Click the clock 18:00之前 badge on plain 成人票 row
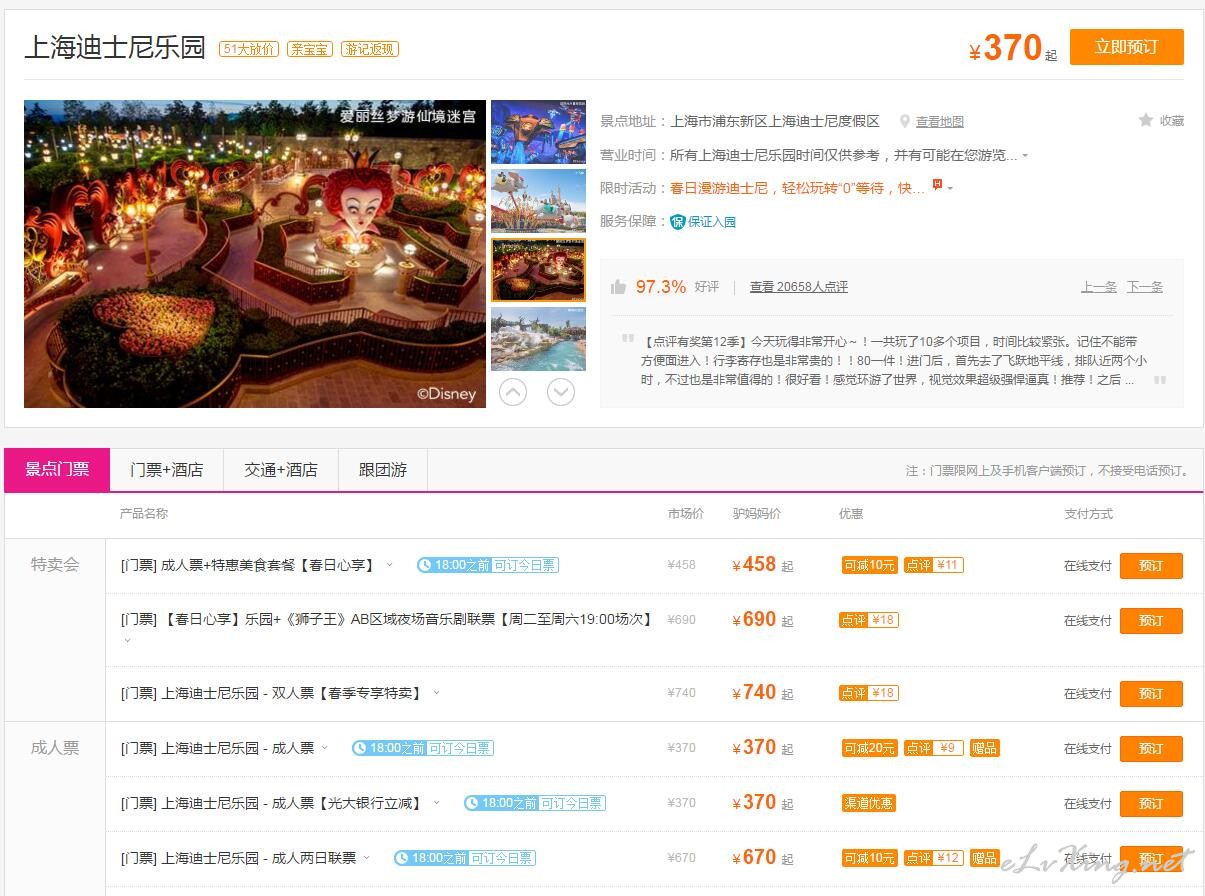The image size is (1205, 896). [422, 748]
